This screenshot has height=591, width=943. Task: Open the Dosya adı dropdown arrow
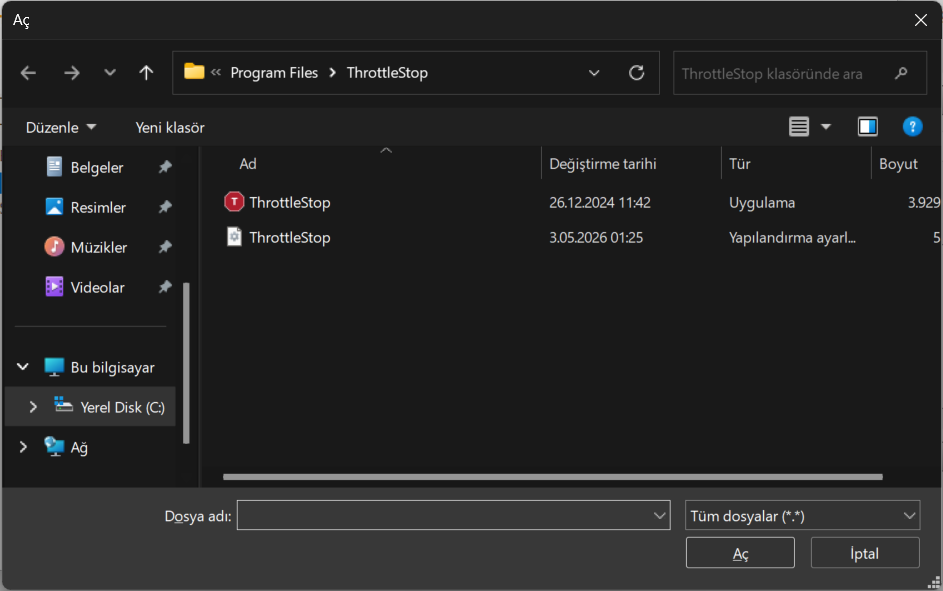(659, 515)
